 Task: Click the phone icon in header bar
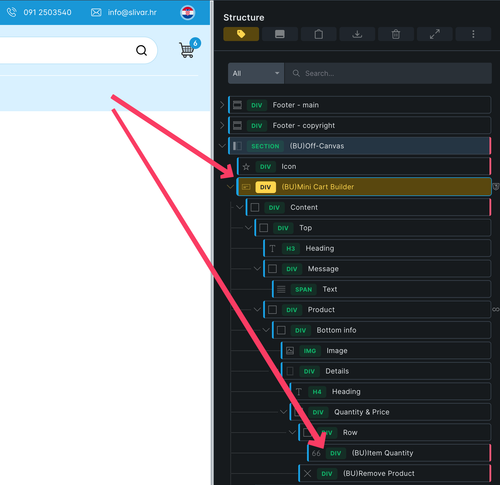12,12
